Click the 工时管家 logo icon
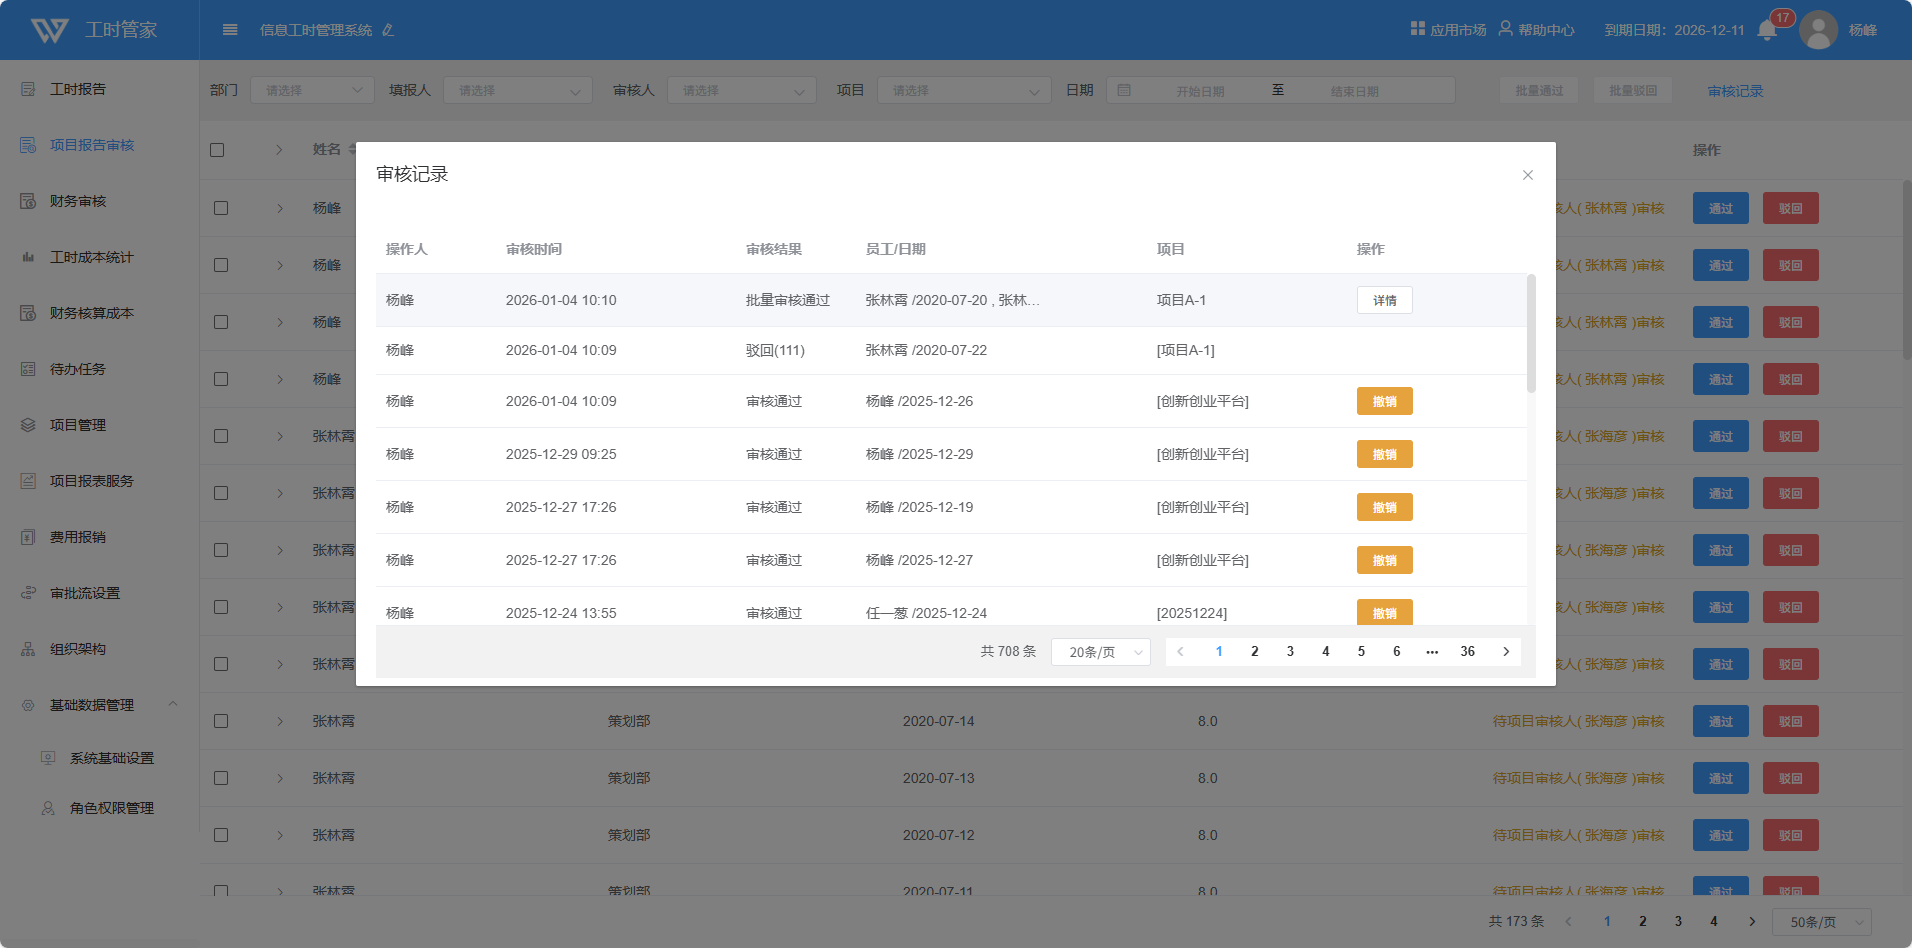This screenshot has height=948, width=1912. [49, 30]
